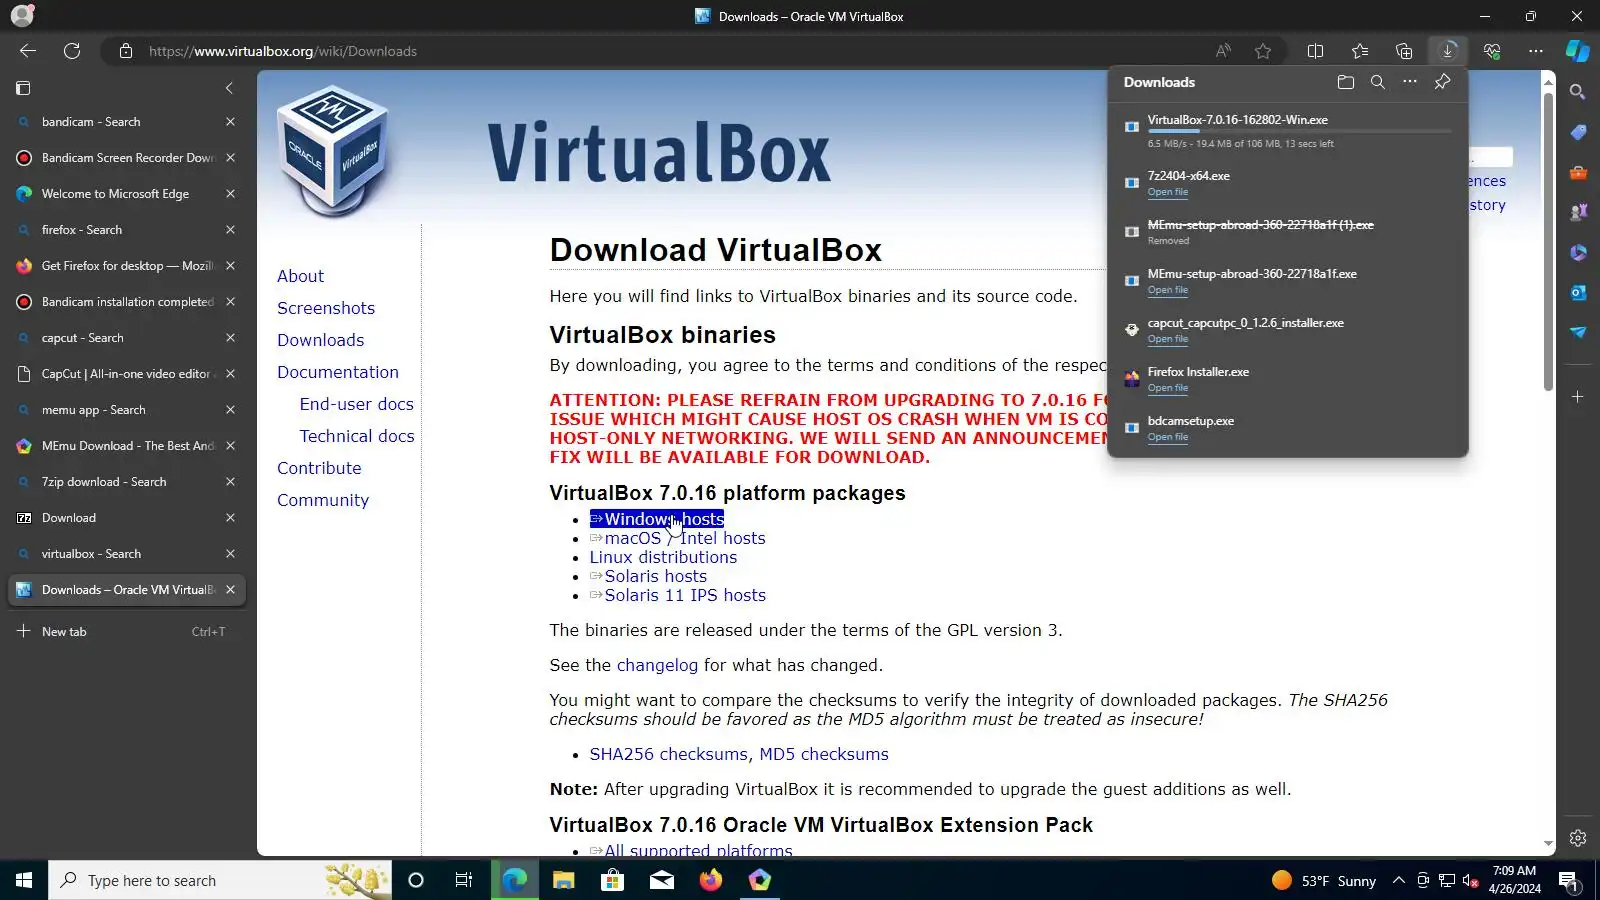Viewport: 1600px width, 900px height.
Task: Open File Explorer from the taskbar
Action: point(563,880)
